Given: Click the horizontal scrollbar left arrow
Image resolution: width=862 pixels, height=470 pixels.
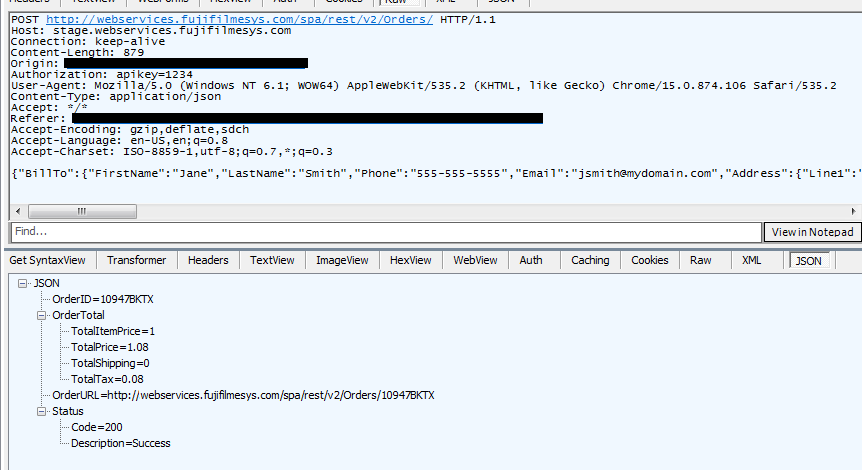Looking at the screenshot, I should (x=18, y=212).
